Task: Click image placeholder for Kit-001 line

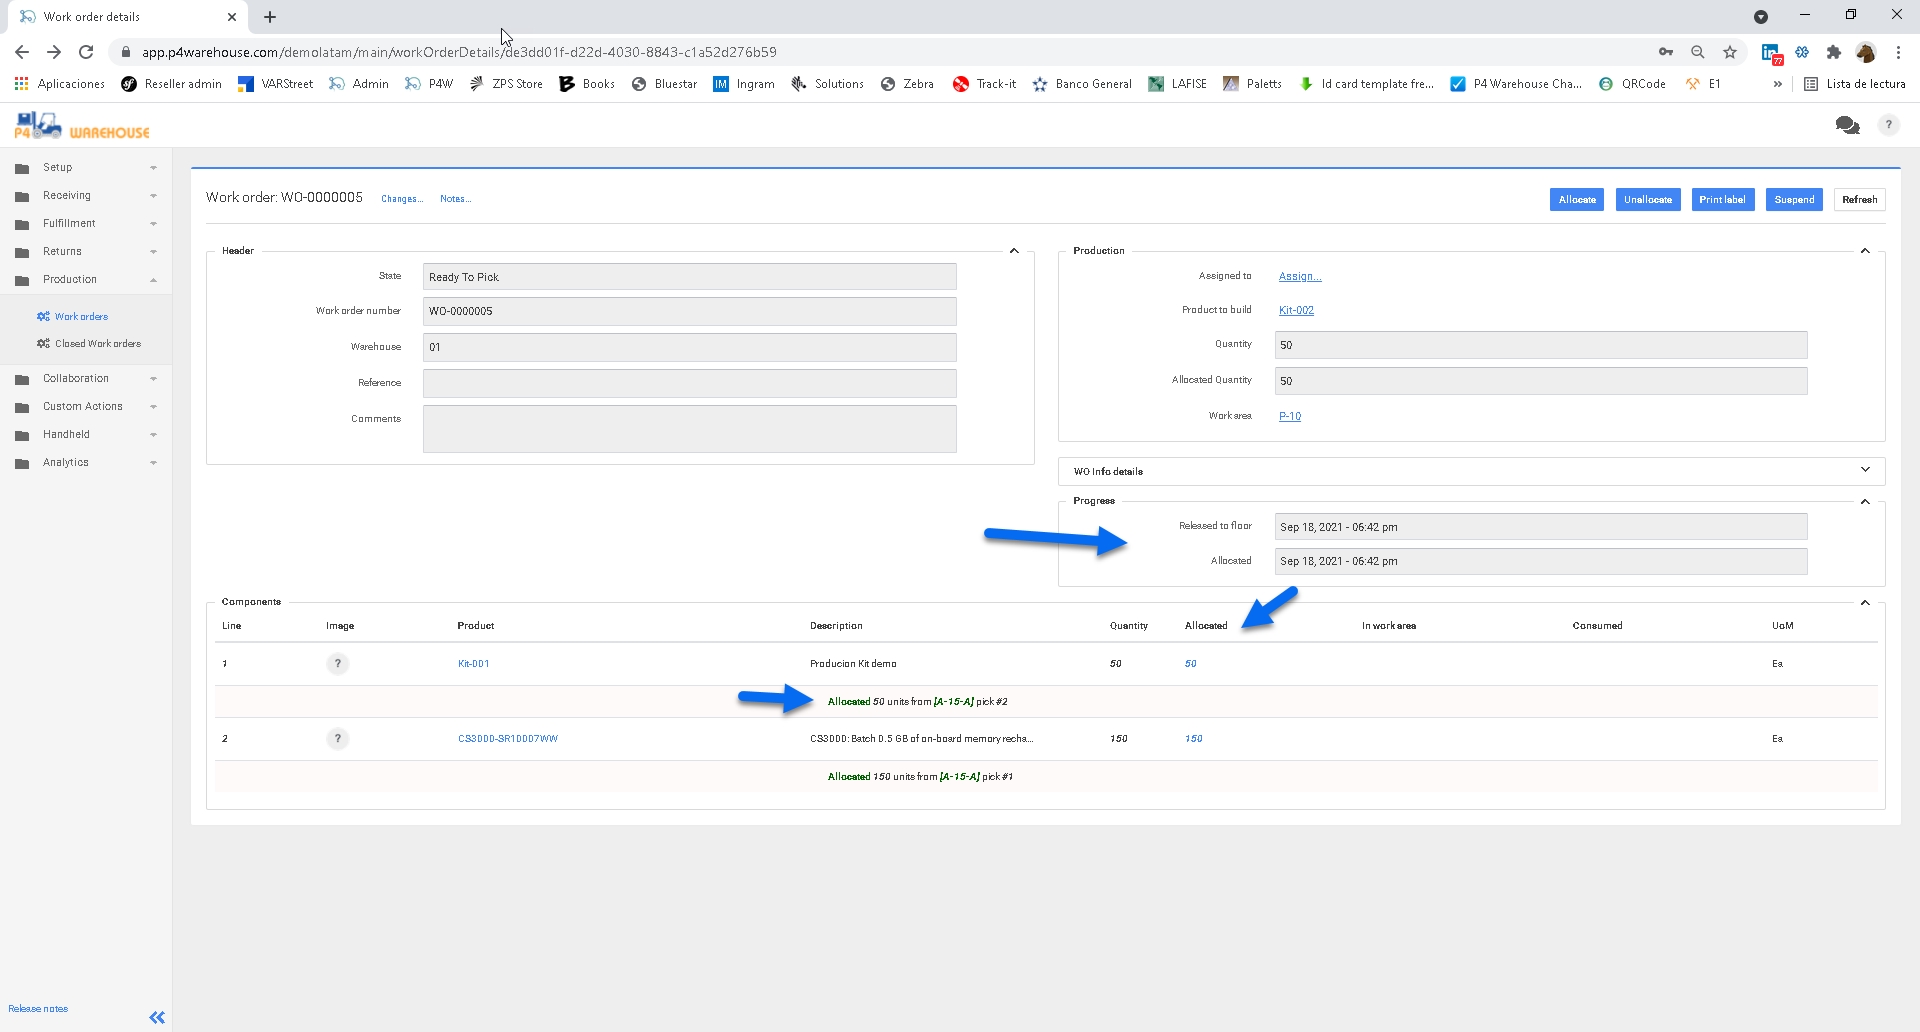Action: click(x=338, y=664)
